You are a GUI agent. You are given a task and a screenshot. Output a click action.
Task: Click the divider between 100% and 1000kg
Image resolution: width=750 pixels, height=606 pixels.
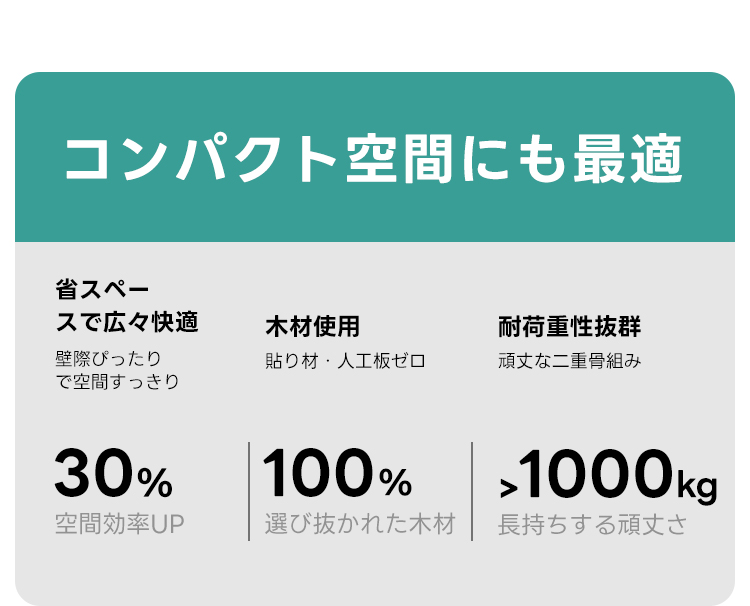(x=472, y=491)
